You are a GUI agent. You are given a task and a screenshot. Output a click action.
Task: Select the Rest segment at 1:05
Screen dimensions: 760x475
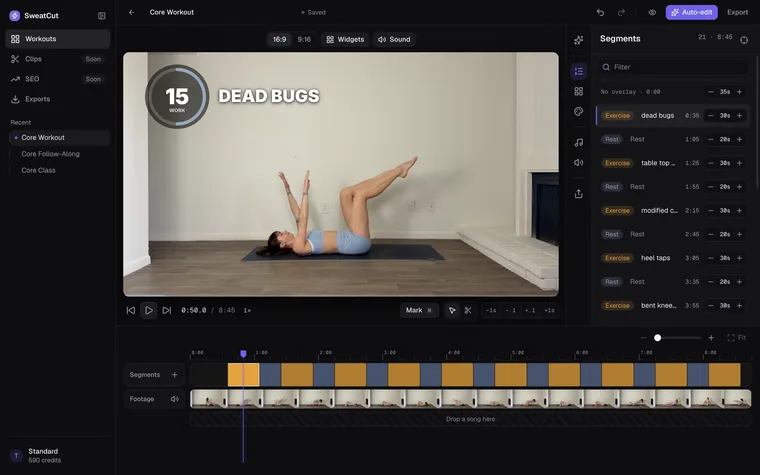point(673,140)
